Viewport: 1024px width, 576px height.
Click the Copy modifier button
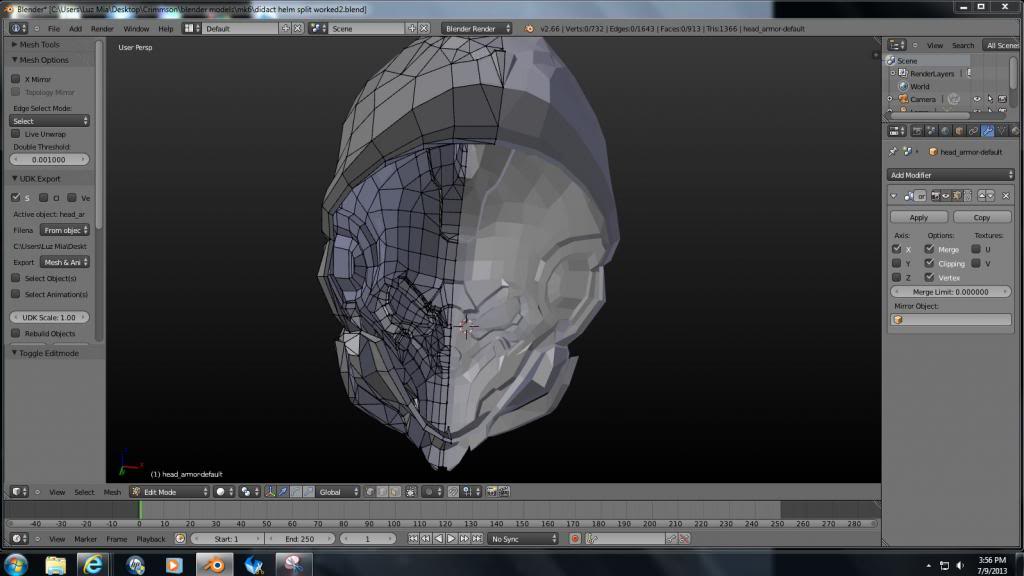click(982, 217)
